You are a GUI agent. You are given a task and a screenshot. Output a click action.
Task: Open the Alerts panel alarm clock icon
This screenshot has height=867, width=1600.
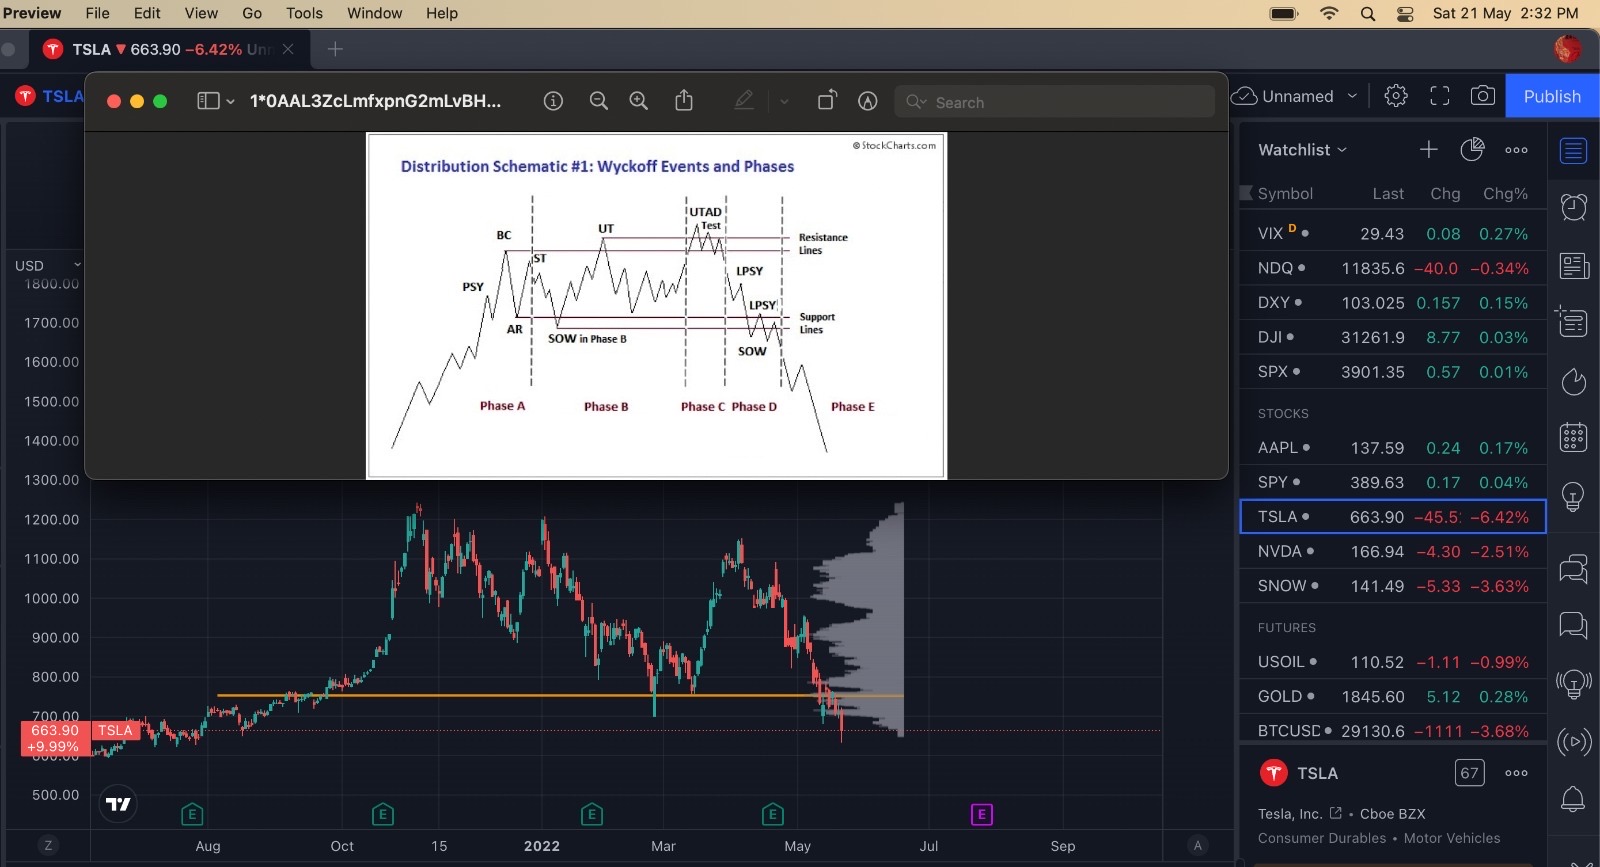pos(1573,207)
